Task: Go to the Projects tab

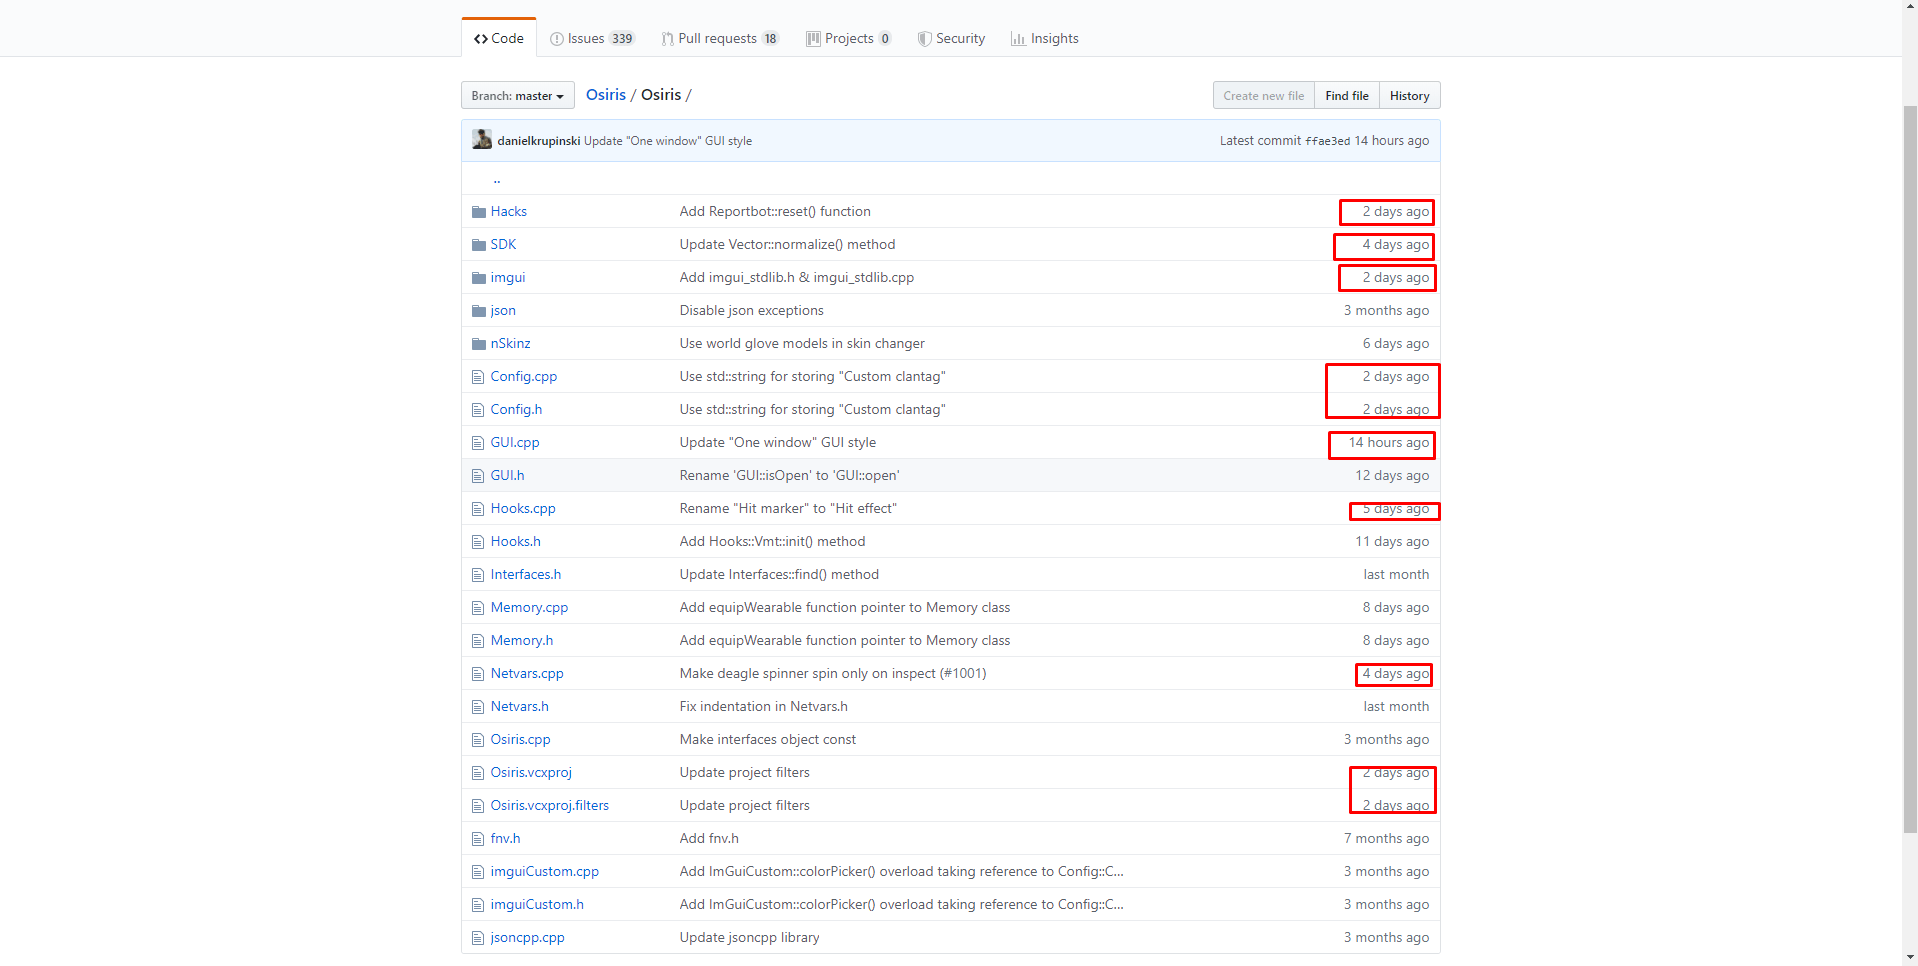Action: 848,38
